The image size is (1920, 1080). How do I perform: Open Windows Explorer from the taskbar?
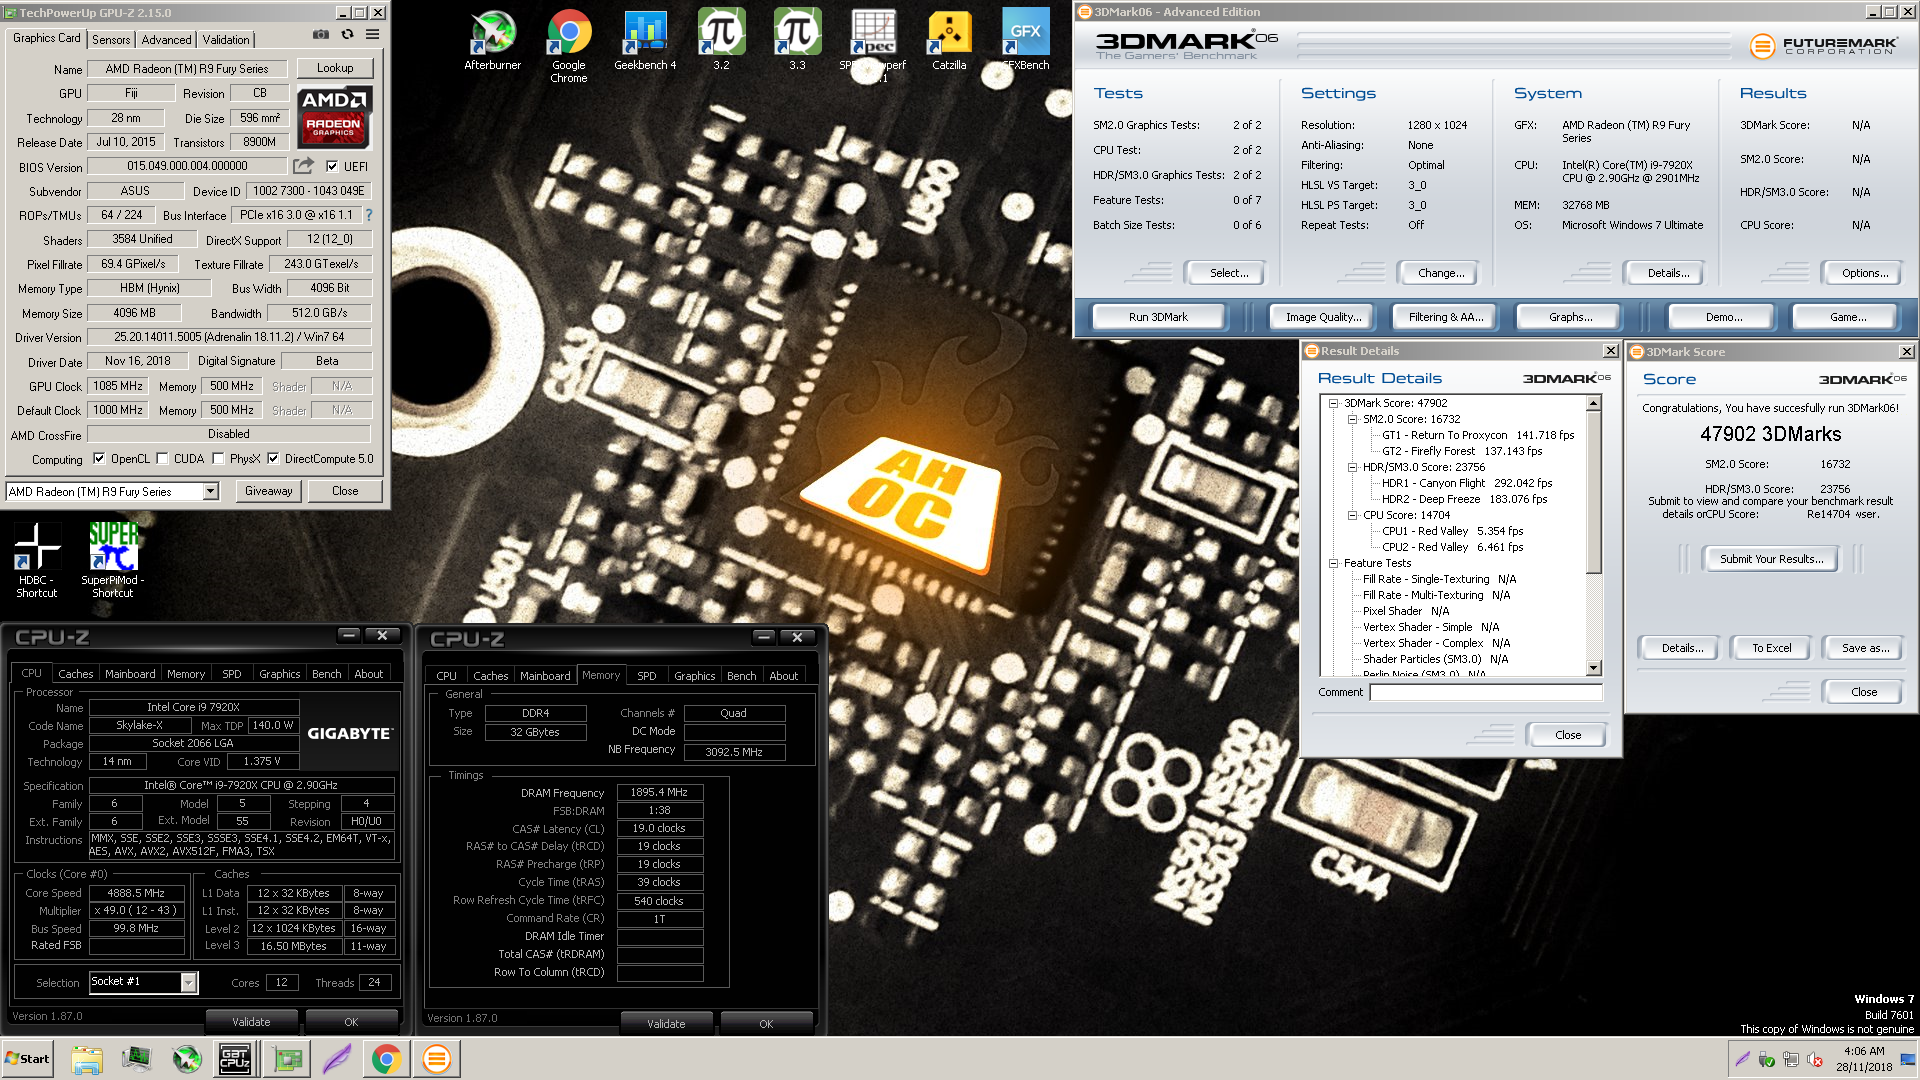[x=87, y=1059]
